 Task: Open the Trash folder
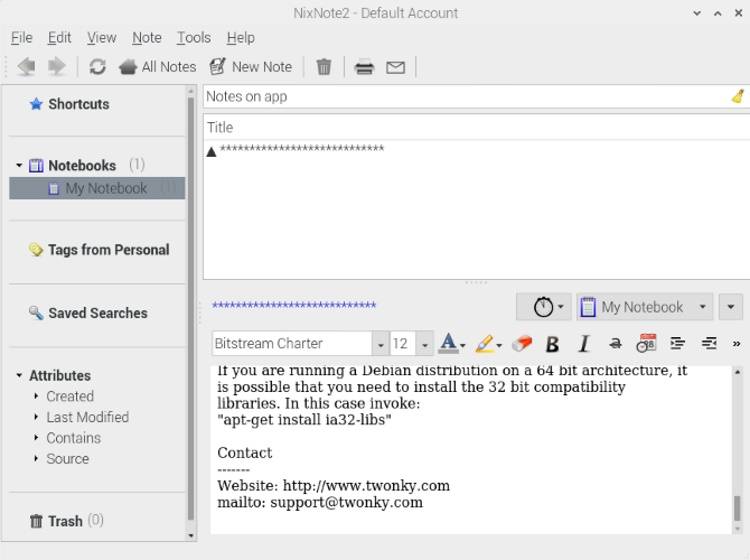coord(66,521)
